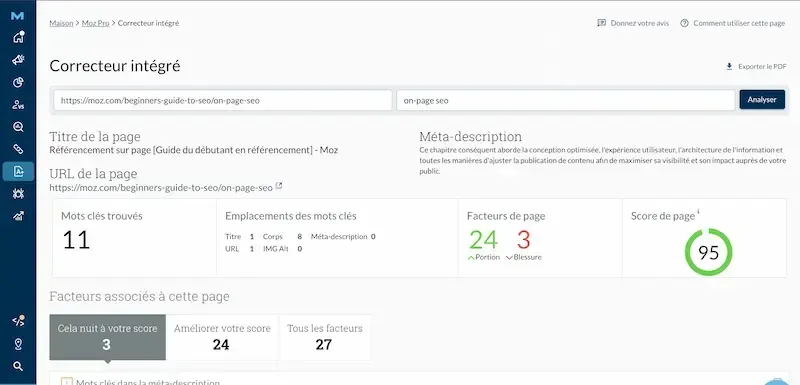Click the download icon beside Exporter le PDF
Screen dimensions: 800x385
point(730,66)
